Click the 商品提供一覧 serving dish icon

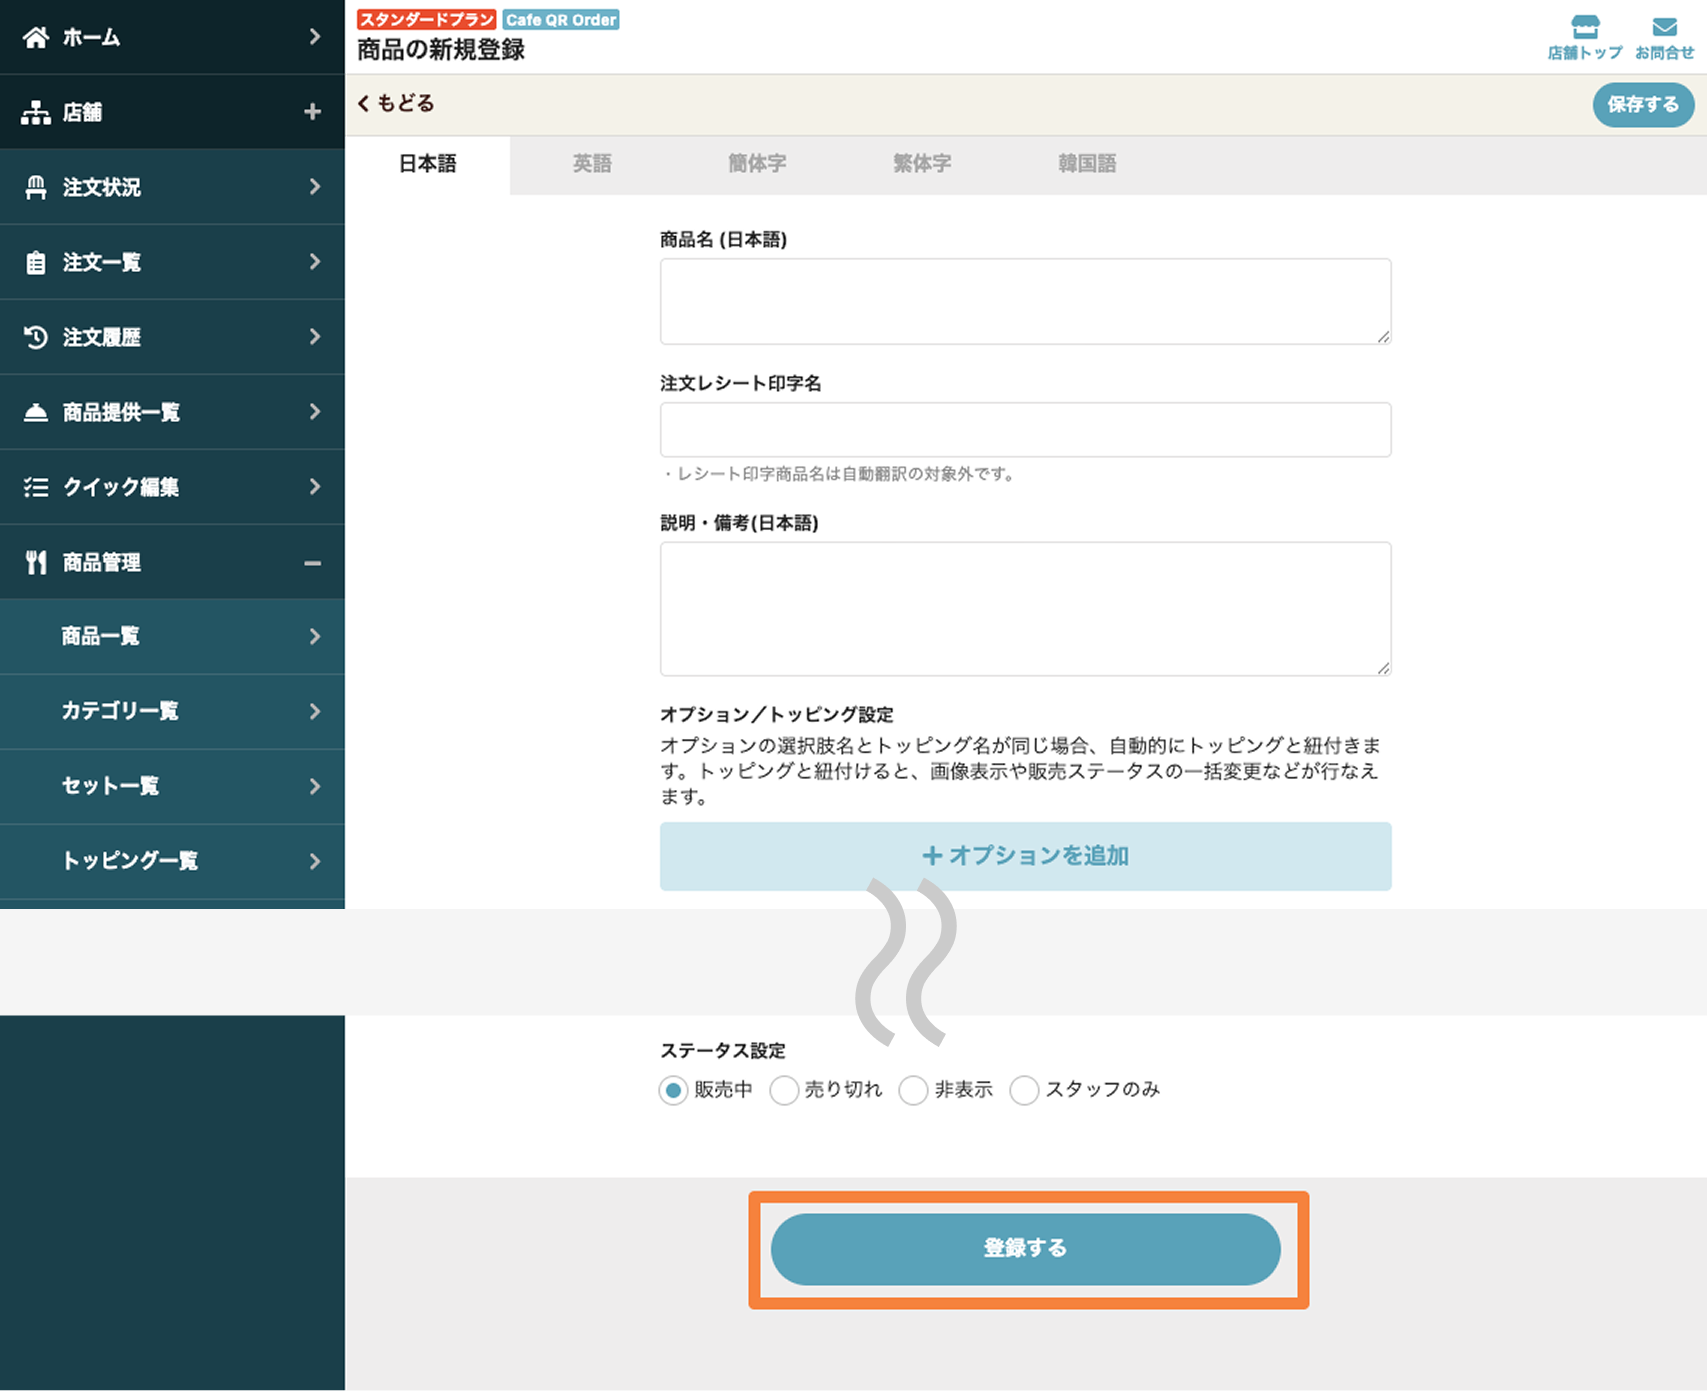coord(36,413)
